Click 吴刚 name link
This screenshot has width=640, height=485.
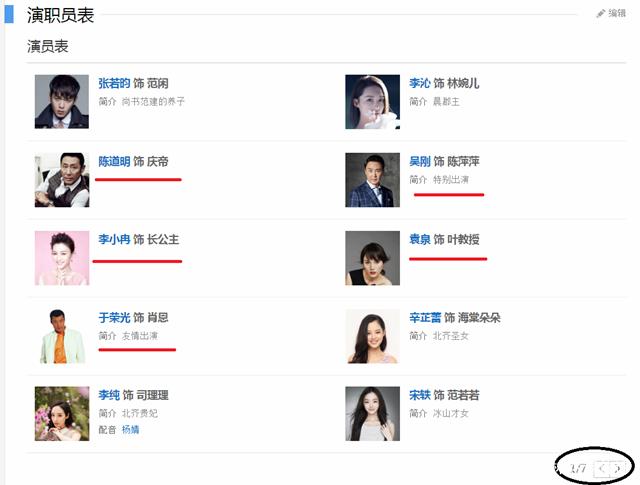tap(419, 162)
